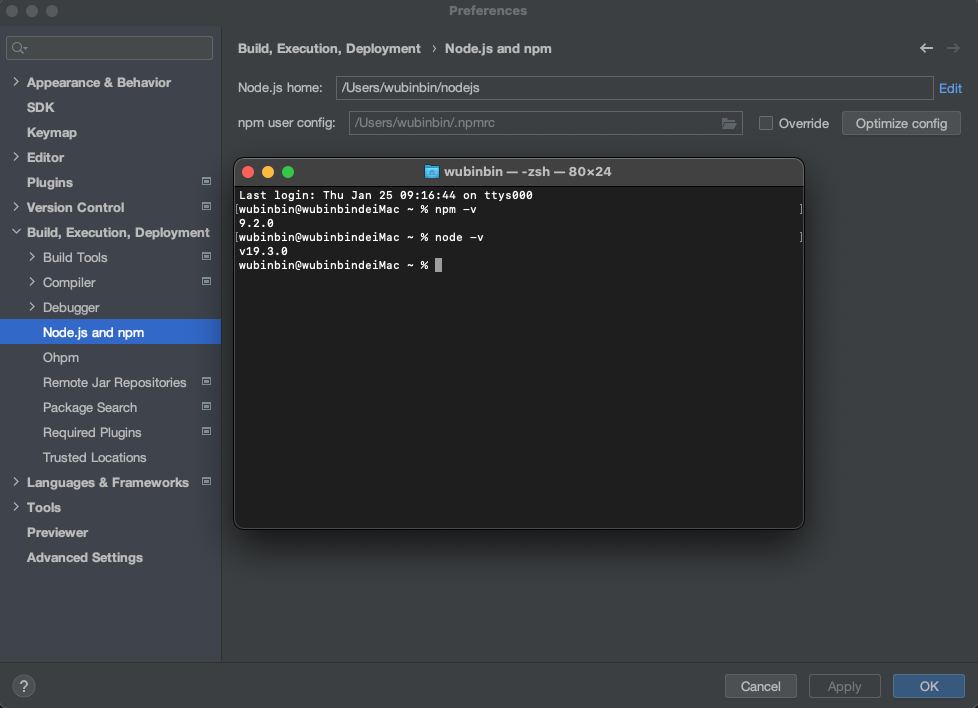
Task: Click Build, Execution, Deployment breadcrumb
Action: [329, 49]
